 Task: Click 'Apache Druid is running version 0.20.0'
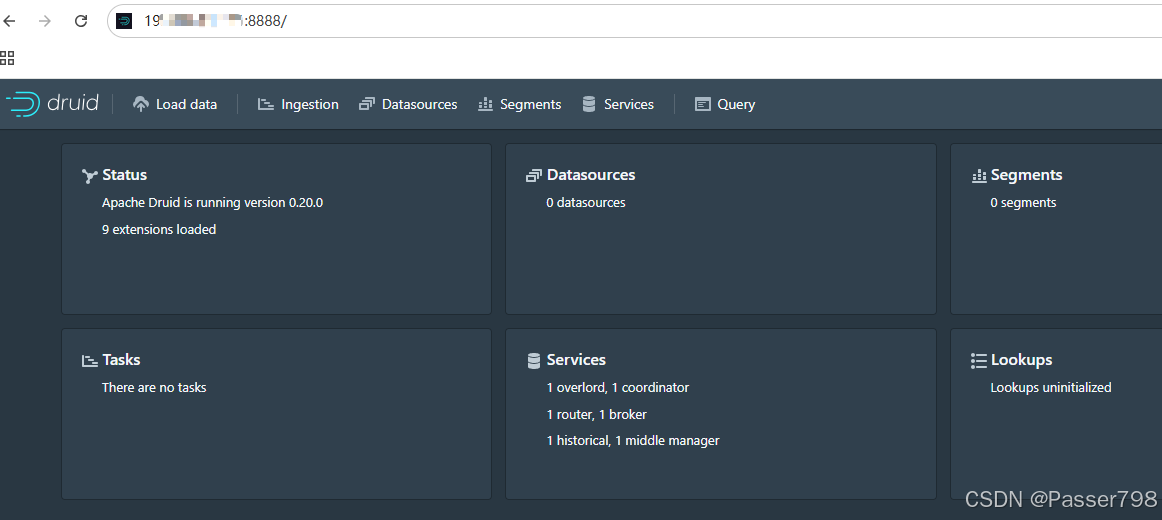click(x=212, y=202)
